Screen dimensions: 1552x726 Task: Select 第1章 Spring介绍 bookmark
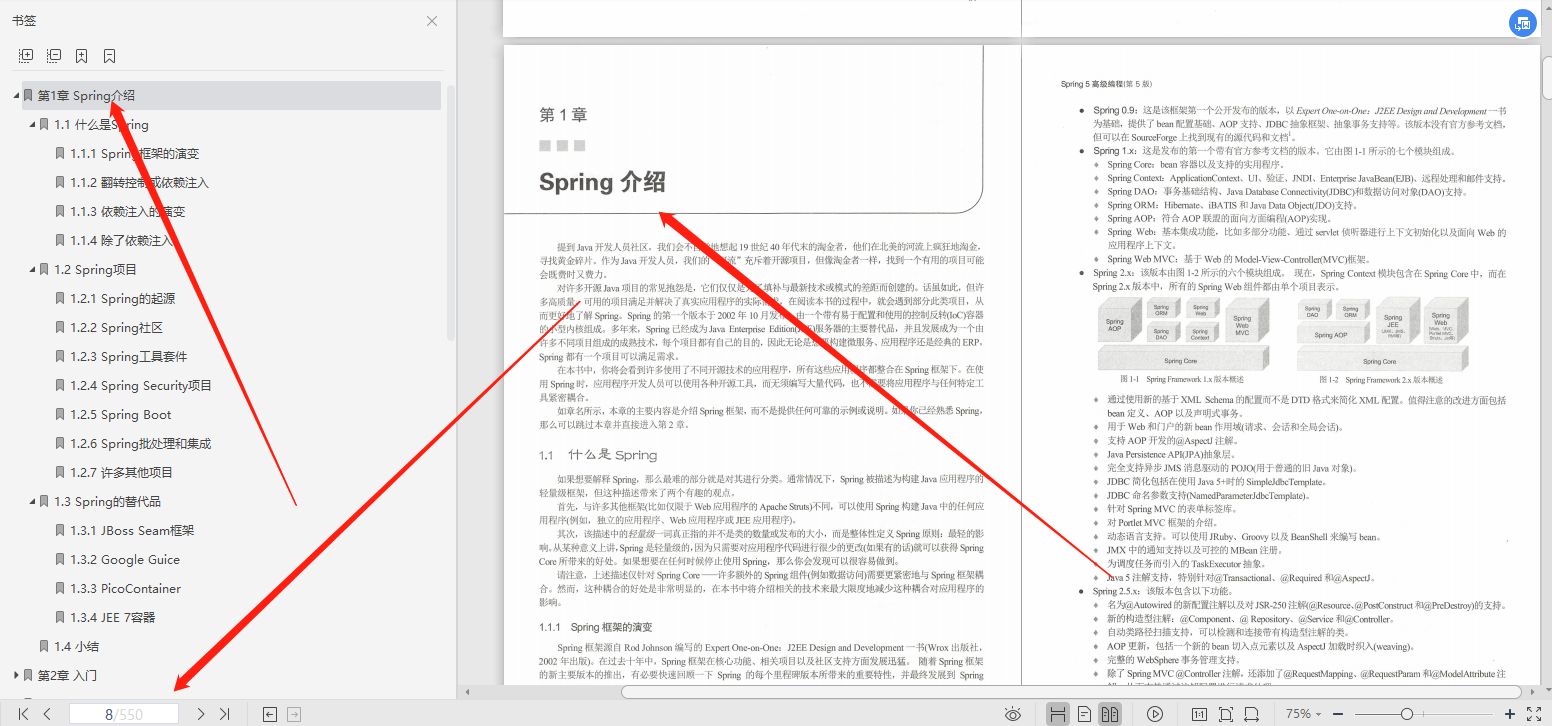pyautogui.click(x=231, y=96)
